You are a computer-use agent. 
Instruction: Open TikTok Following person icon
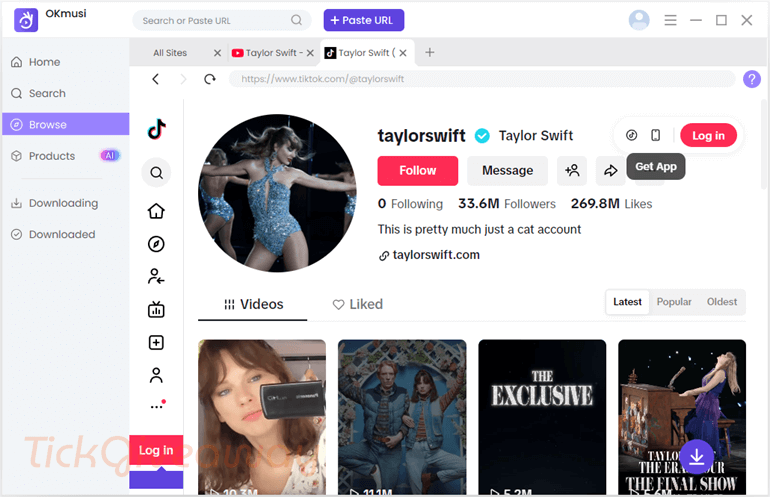click(156, 276)
